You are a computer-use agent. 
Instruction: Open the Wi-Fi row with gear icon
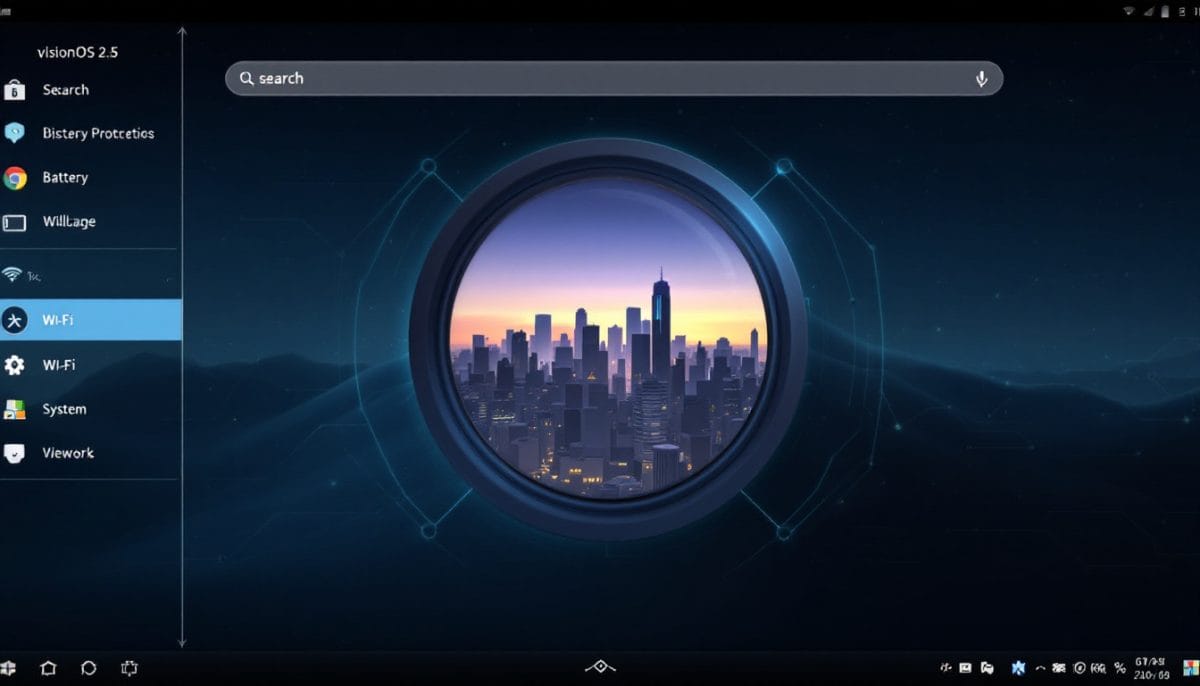[x=90, y=365]
